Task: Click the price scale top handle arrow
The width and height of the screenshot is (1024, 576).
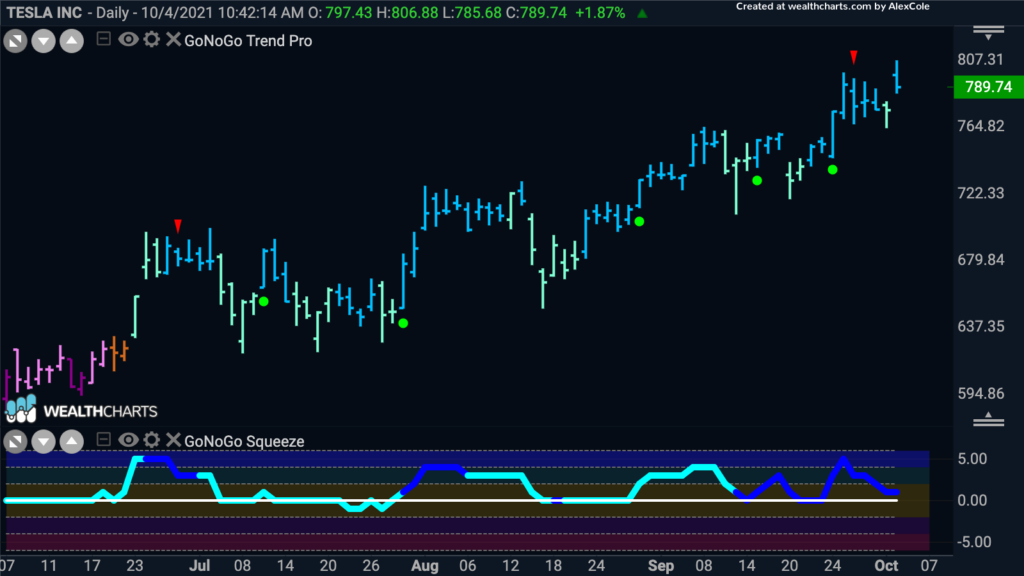Action: 989,33
